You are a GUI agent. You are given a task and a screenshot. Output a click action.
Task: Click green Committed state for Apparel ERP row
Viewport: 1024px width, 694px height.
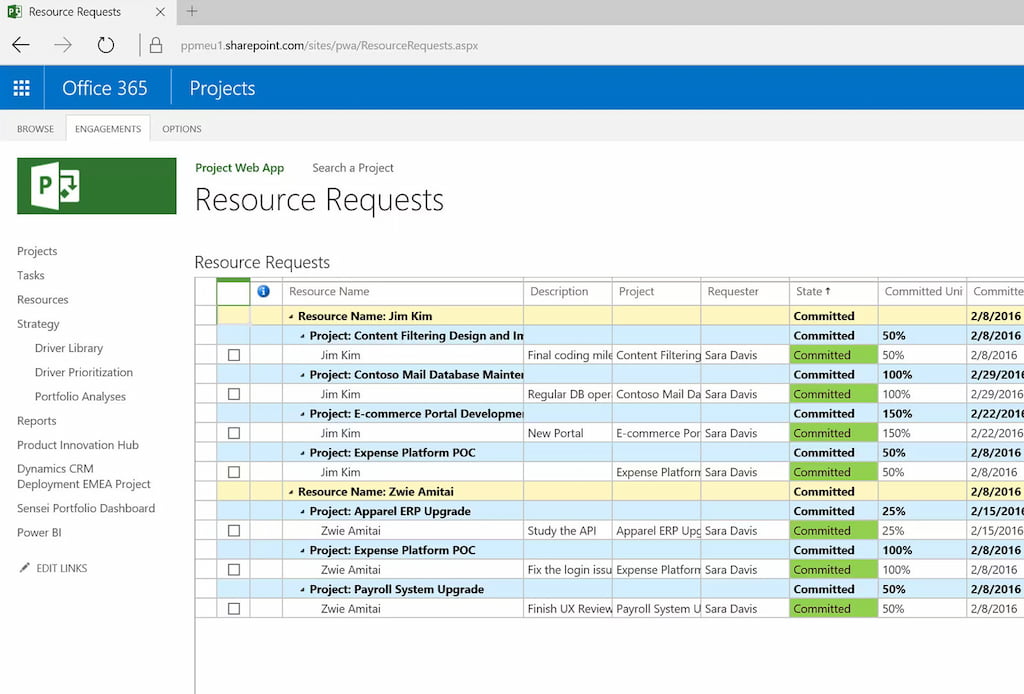click(833, 531)
